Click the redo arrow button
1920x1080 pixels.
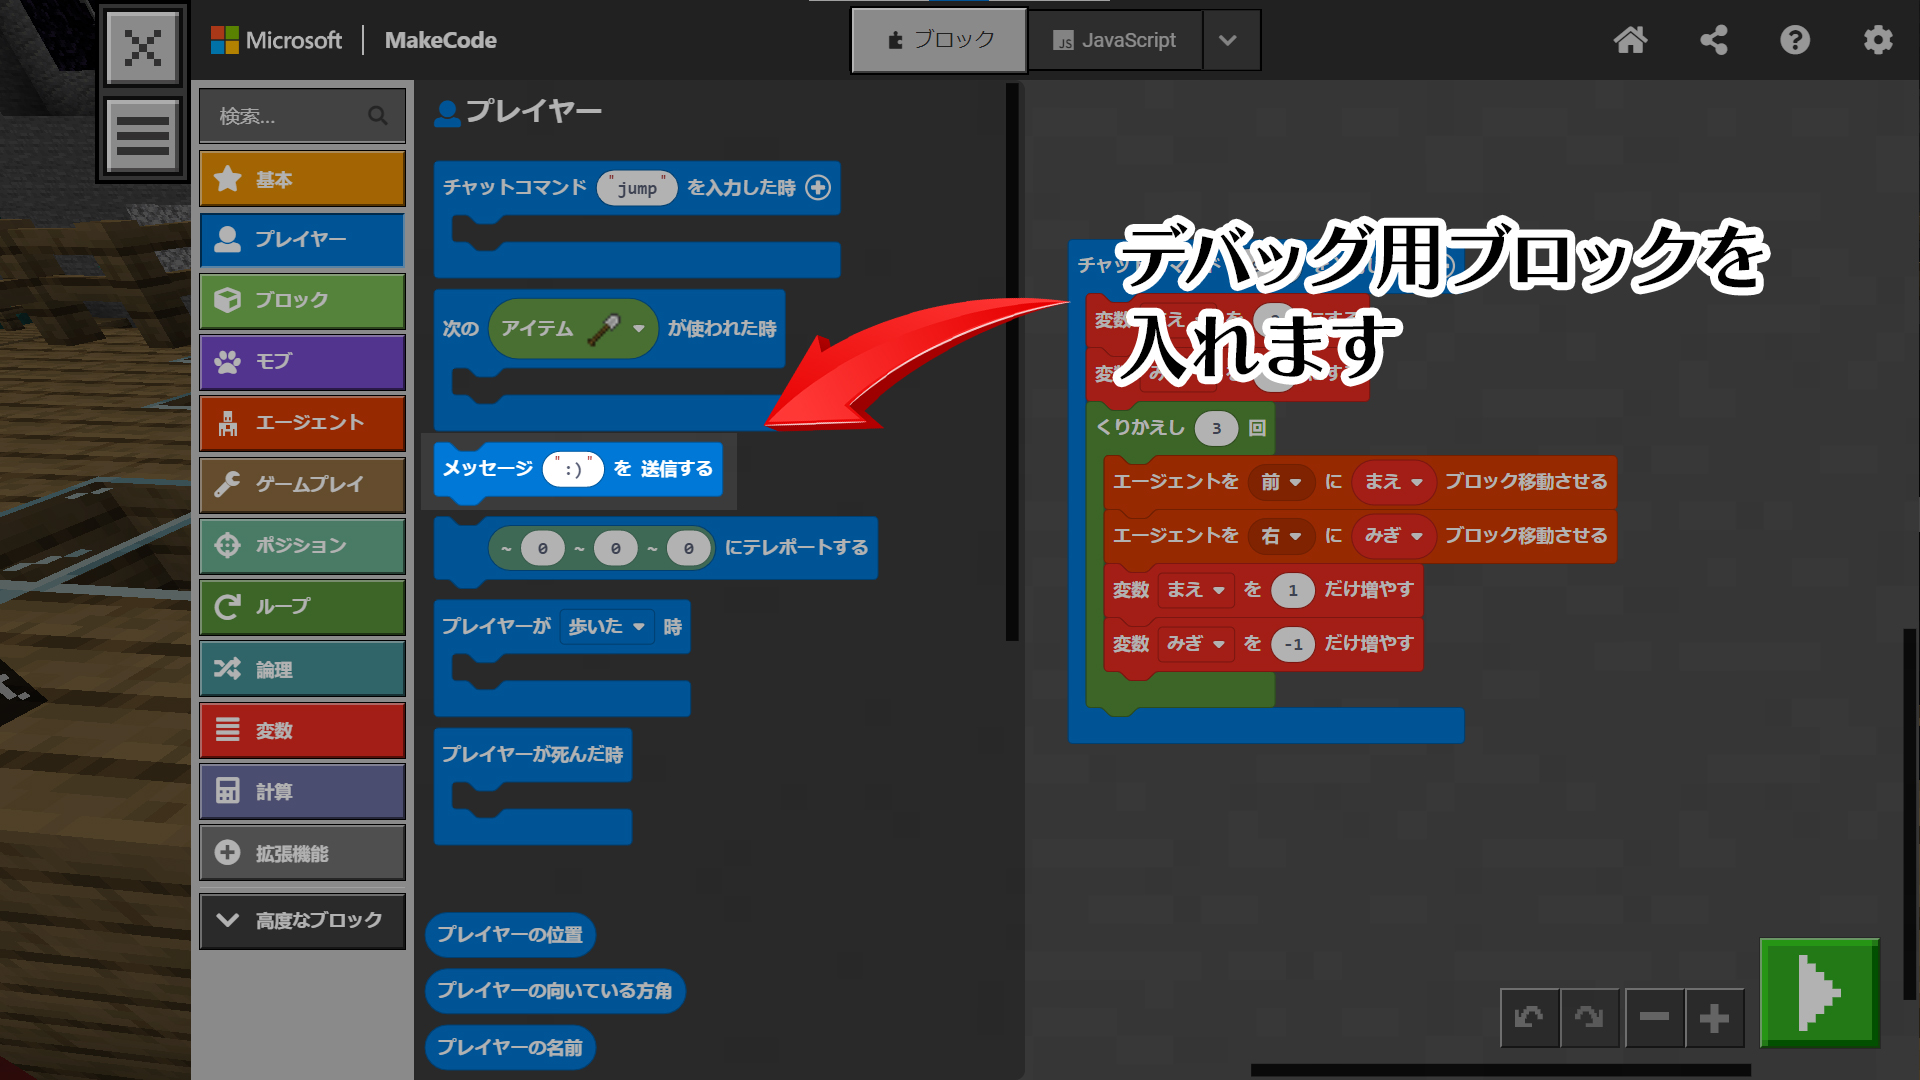point(1589,1018)
